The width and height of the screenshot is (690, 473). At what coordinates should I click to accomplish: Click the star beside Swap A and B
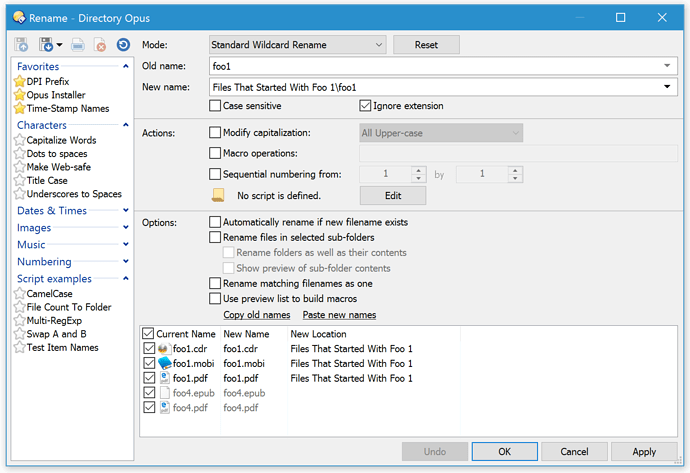coord(19,334)
